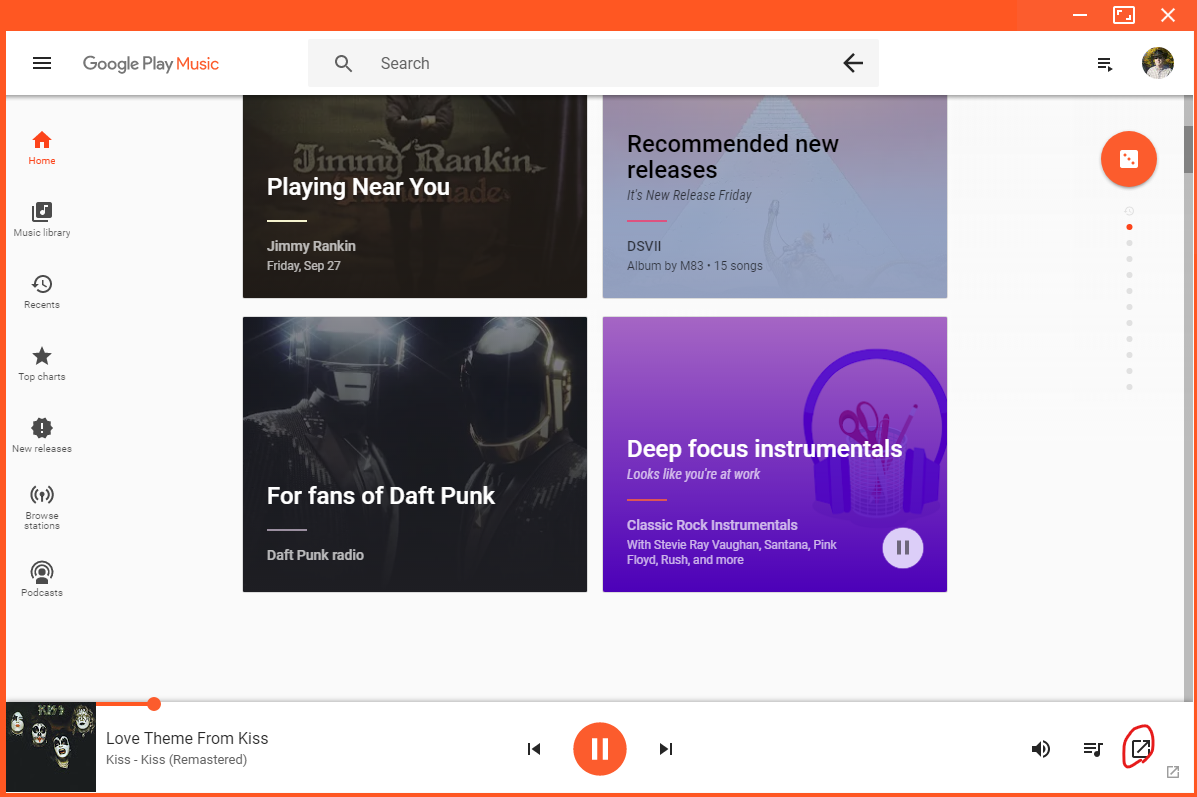The height and width of the screenshot is (797, 1197).
Task: Pause the Classic Rock Instrumentals station
Action: (902, 547)
